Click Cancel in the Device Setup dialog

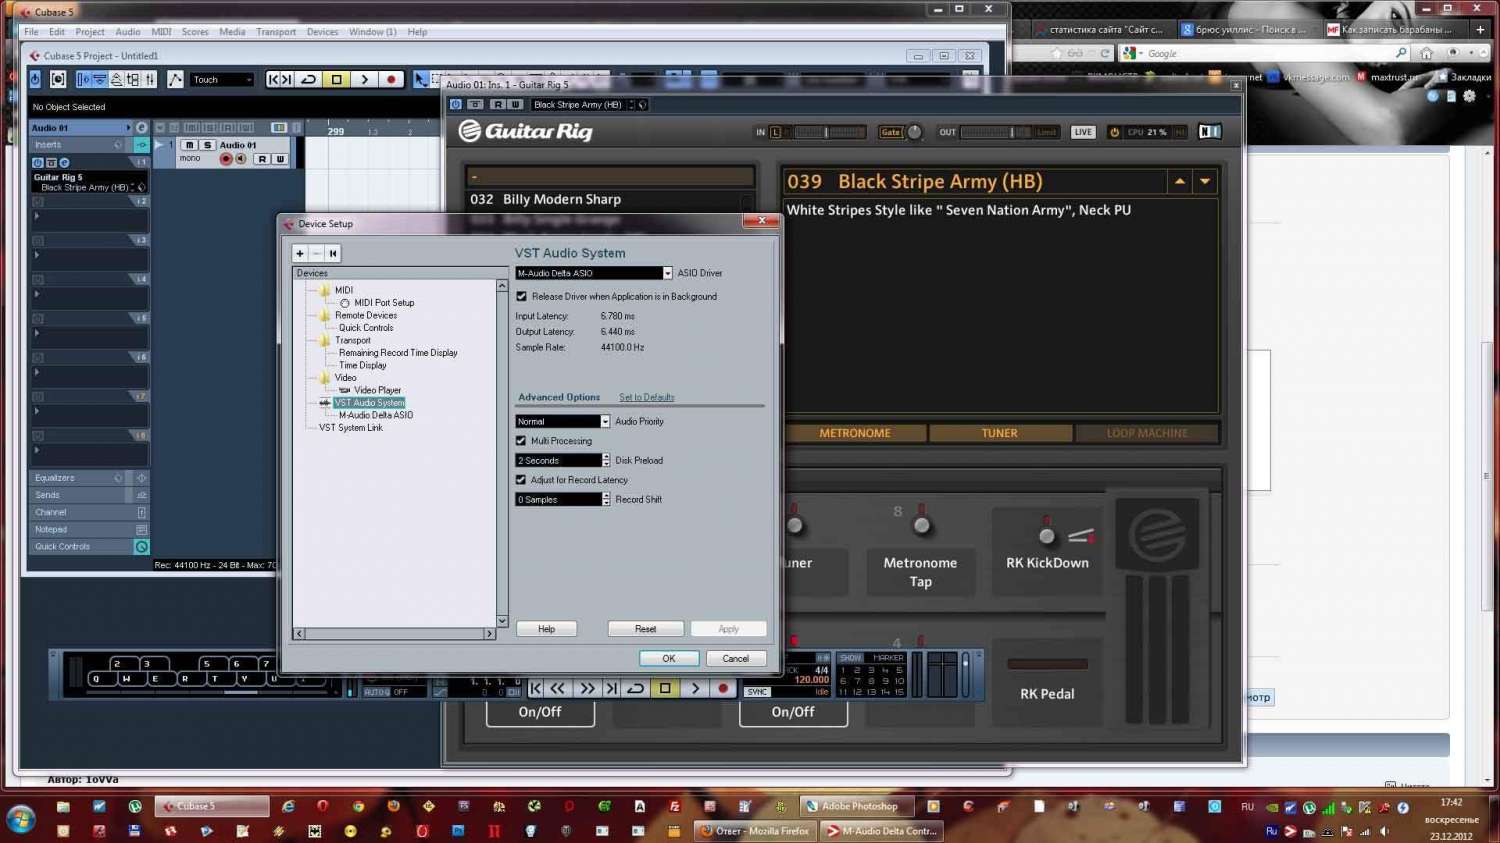coord(736,659)
